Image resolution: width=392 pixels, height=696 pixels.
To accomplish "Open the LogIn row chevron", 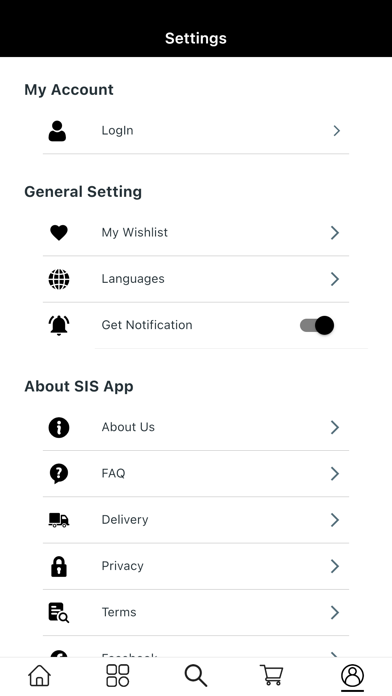I will pos(337,130).
